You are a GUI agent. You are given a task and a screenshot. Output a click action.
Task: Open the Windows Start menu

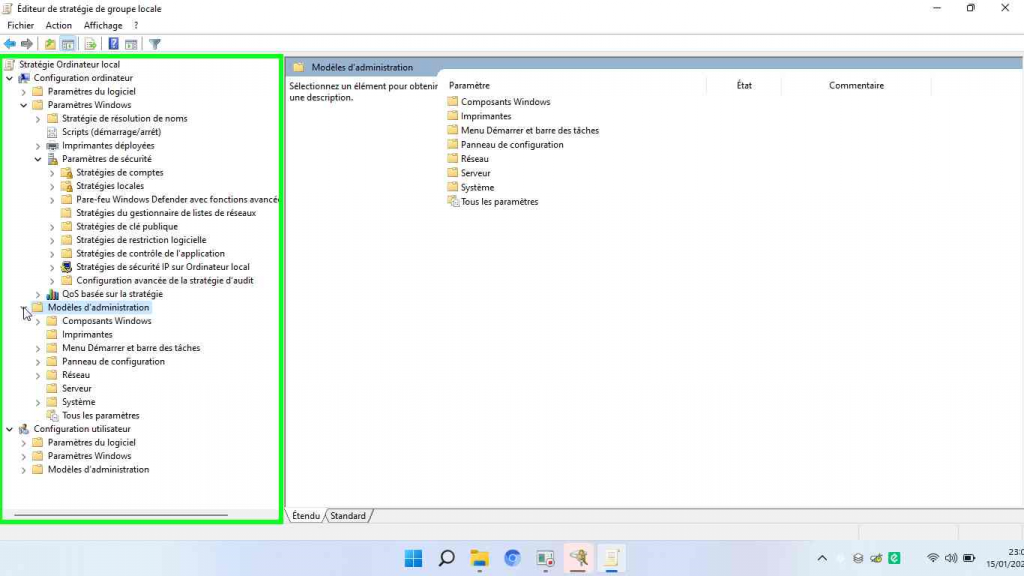pos(413,559)
